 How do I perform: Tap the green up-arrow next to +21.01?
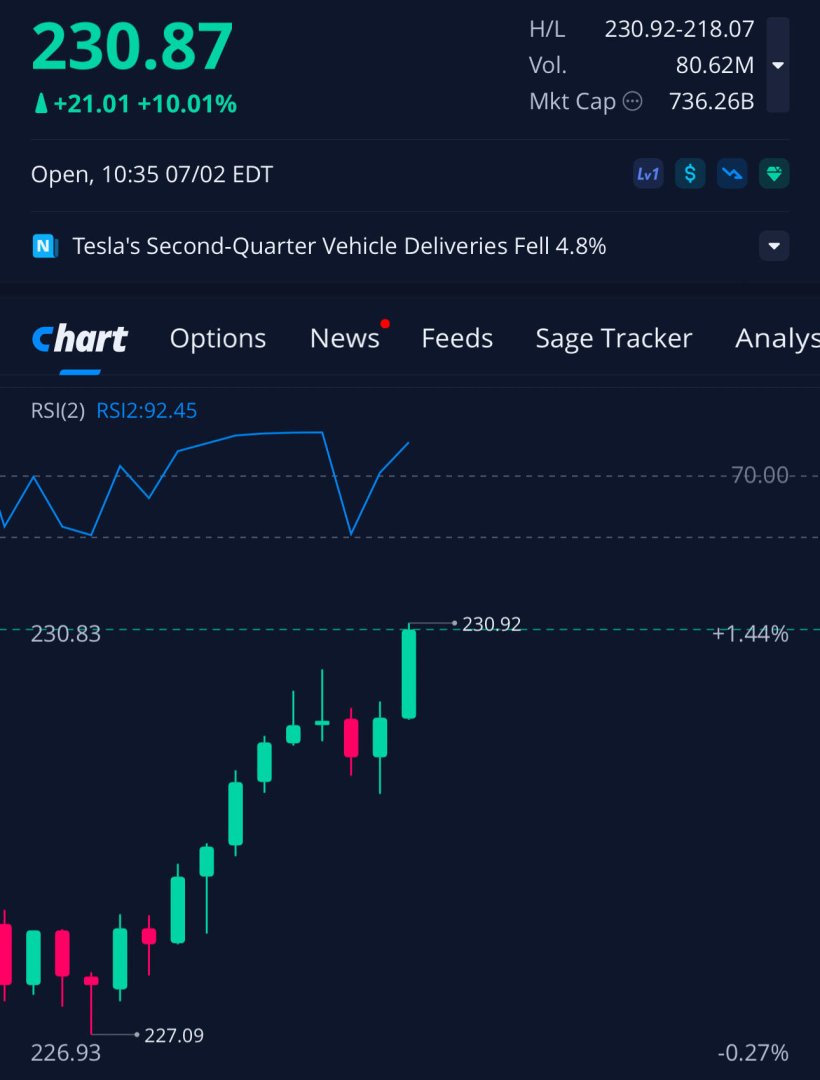(41, 104)
